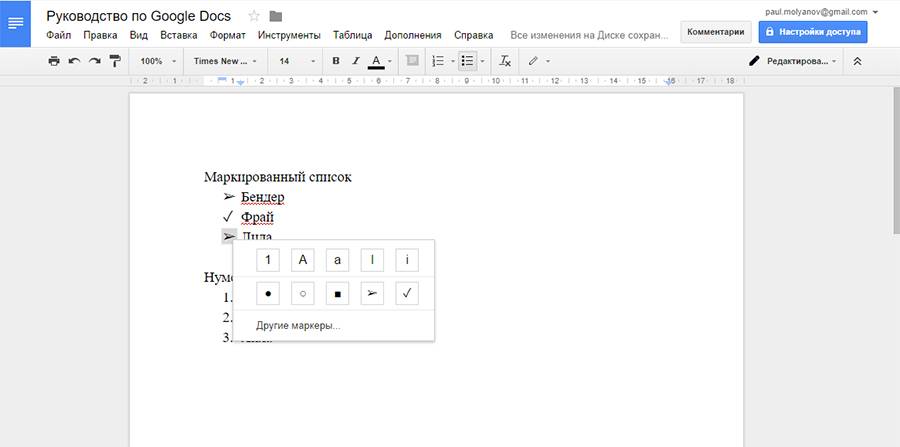The width and height of the screenshot is (900, 447).
Task: Open the Вид menu
Action: (x=139, y=35)
